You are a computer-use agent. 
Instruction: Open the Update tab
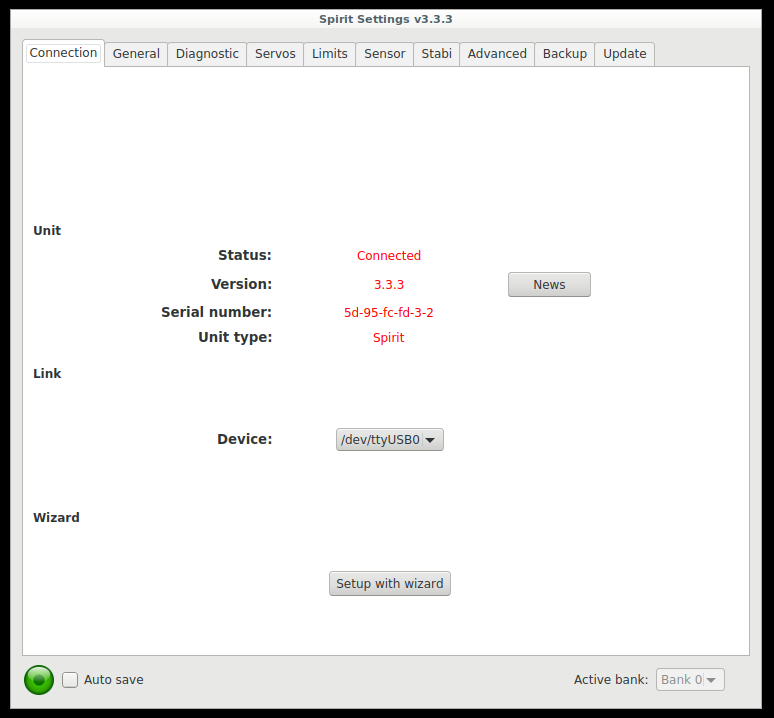[624, 54]
